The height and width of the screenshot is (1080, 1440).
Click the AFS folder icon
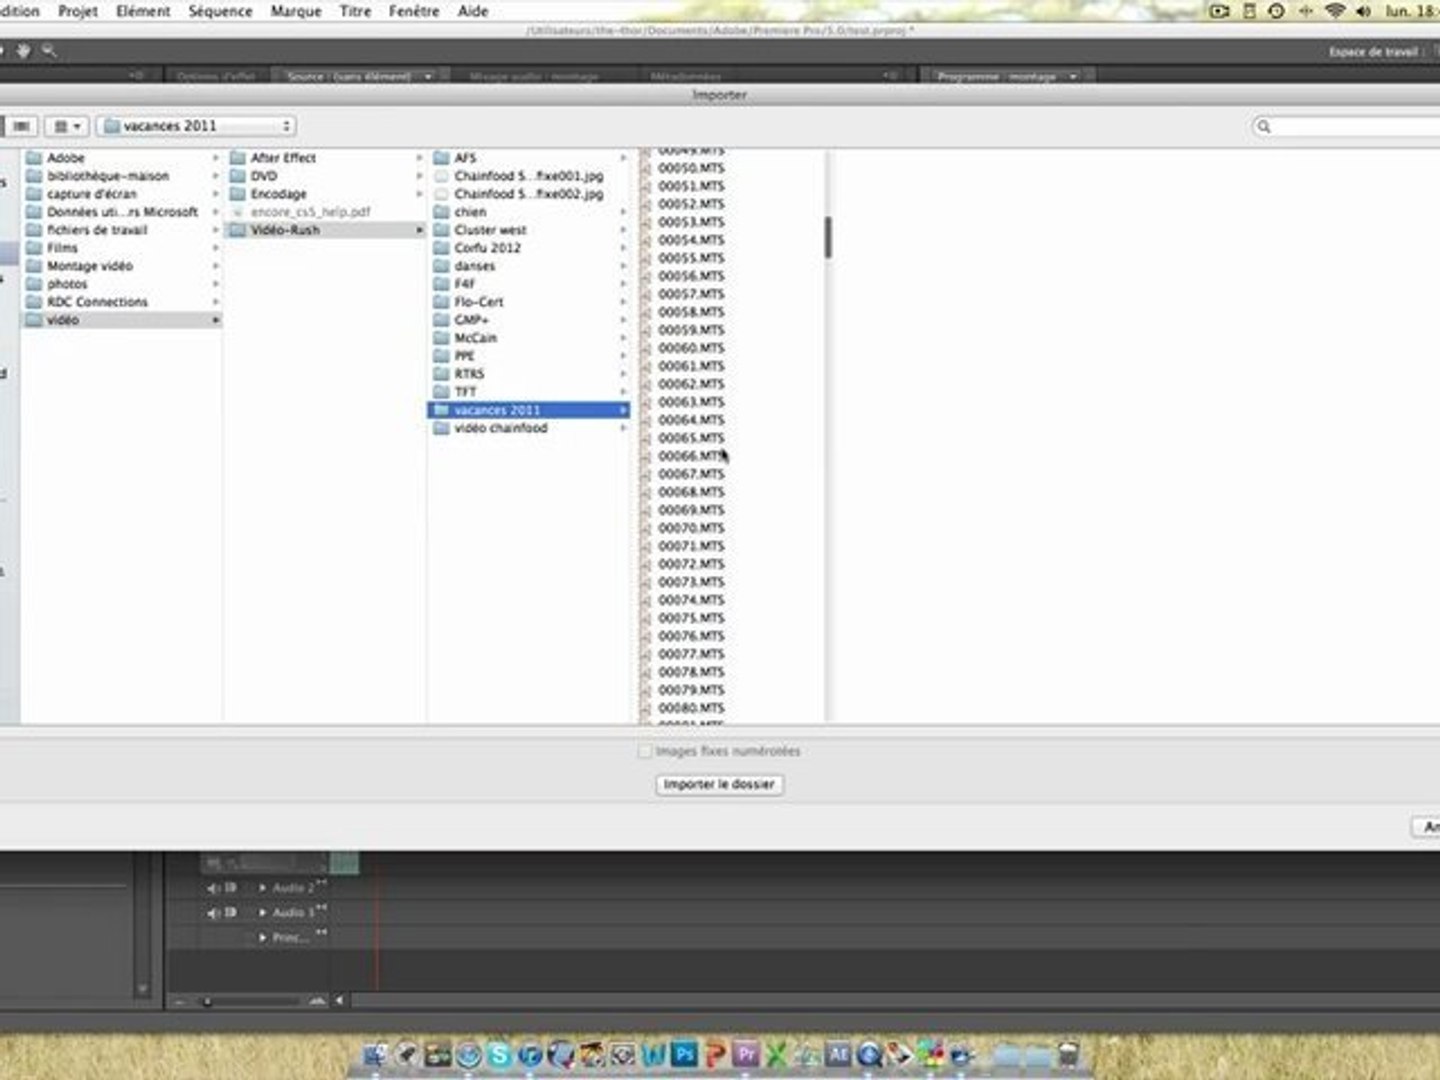(x=441, y=158)
